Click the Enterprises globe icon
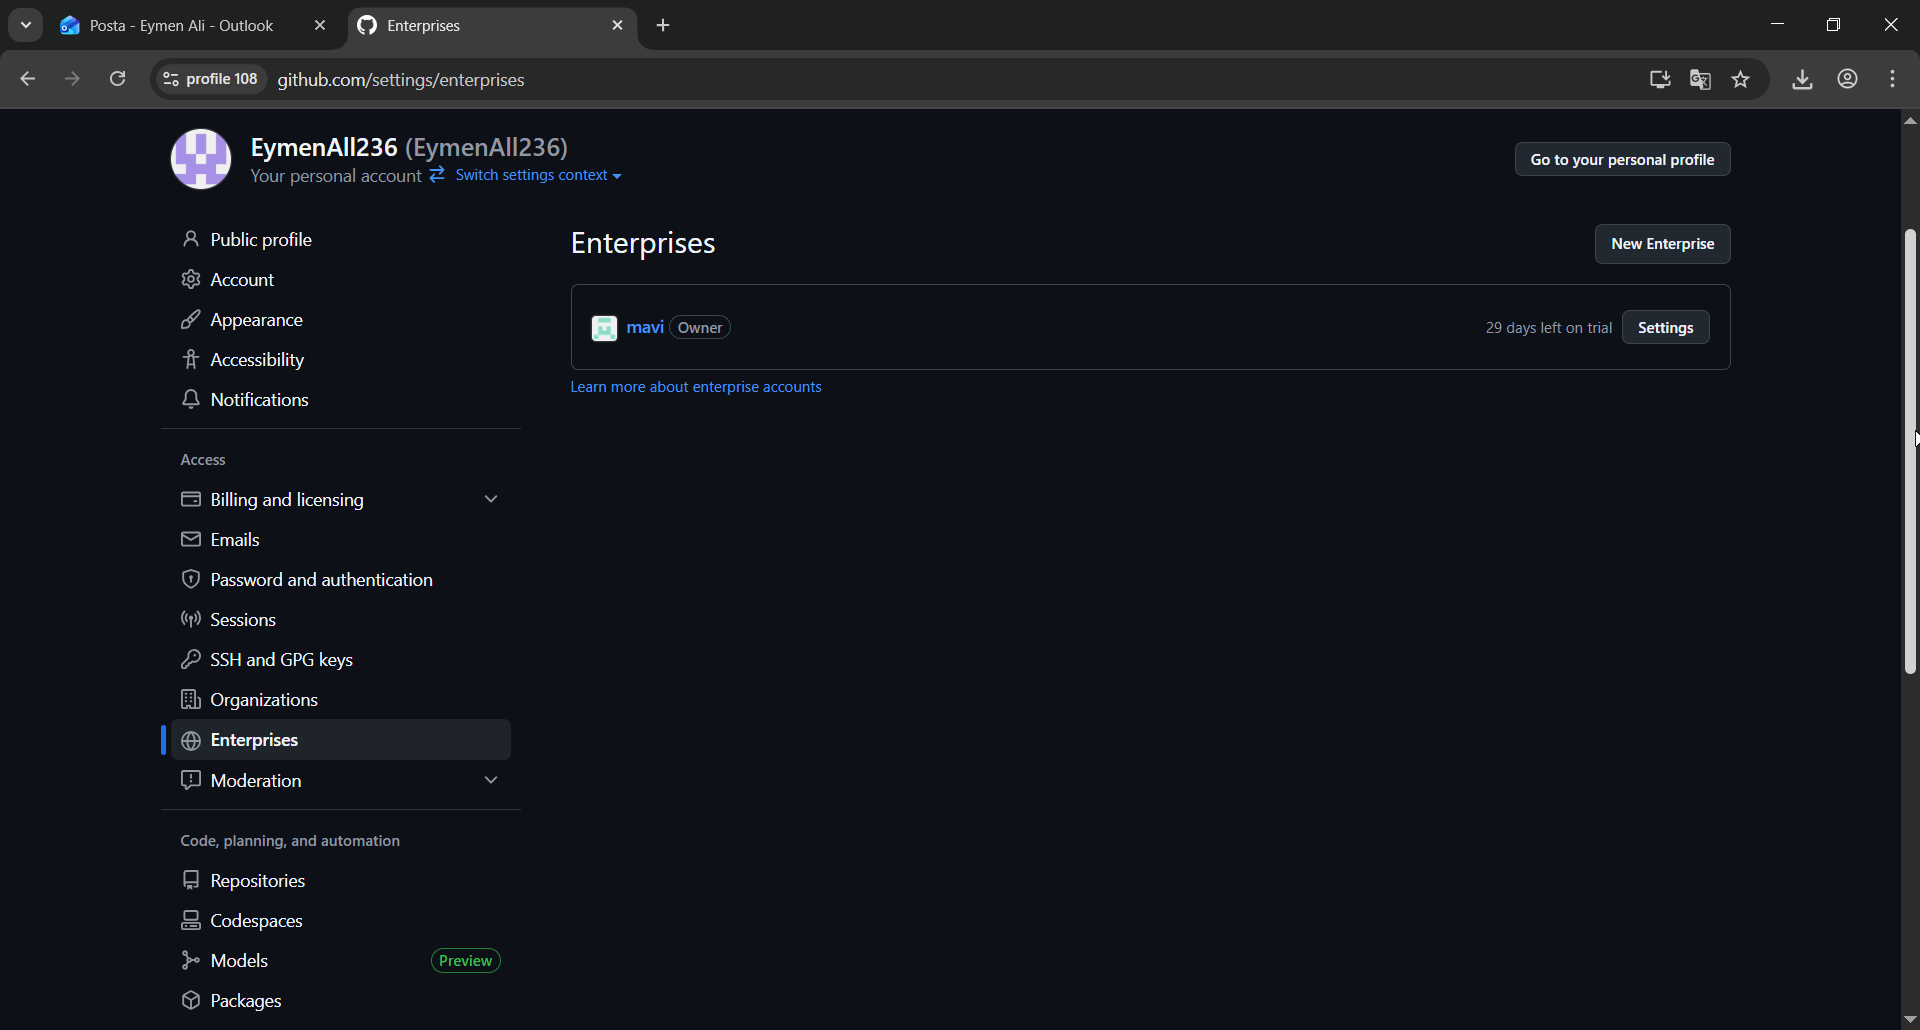The image size is (1920, 1030). point(190,741)
